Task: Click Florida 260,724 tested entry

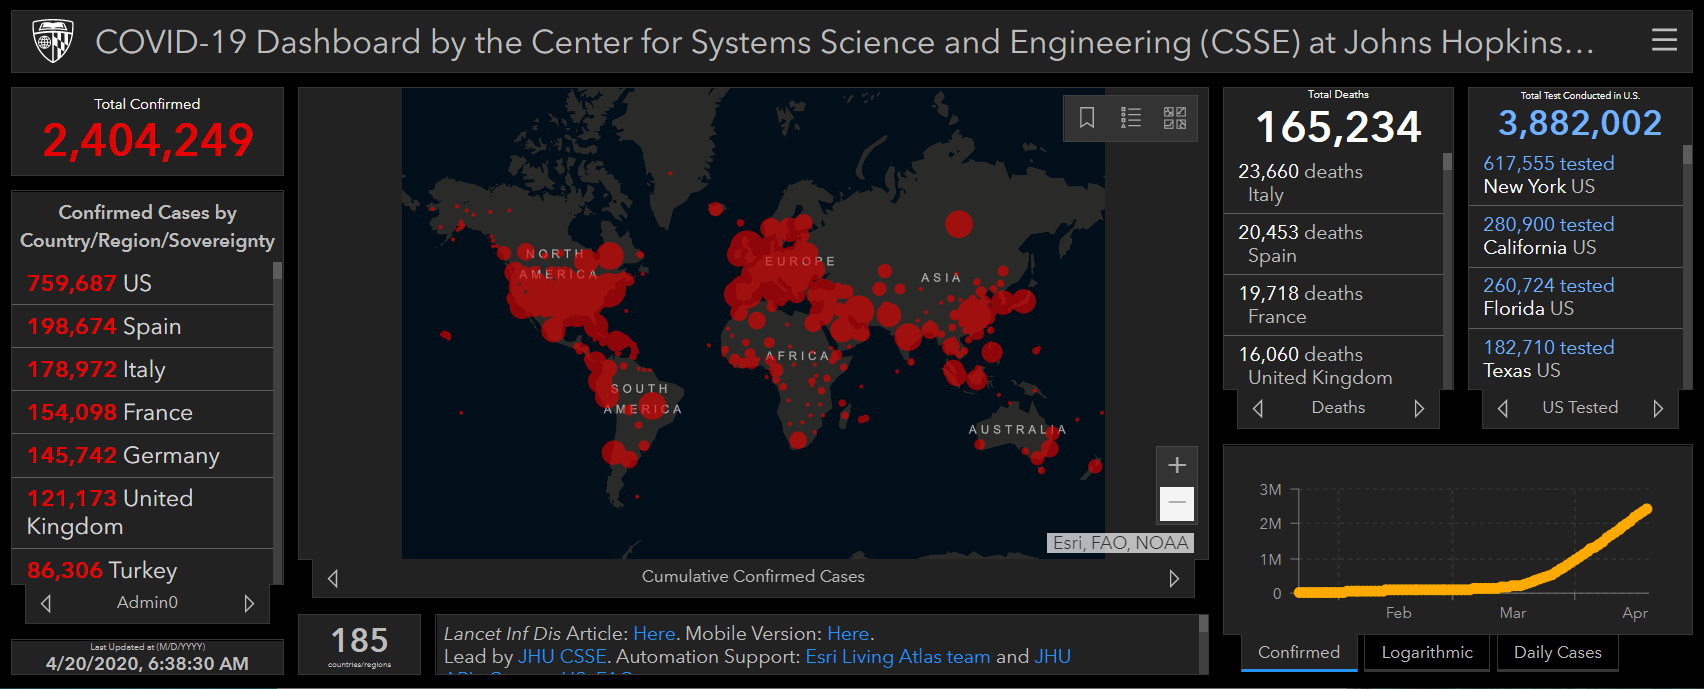Action: tap(1576, 297)
